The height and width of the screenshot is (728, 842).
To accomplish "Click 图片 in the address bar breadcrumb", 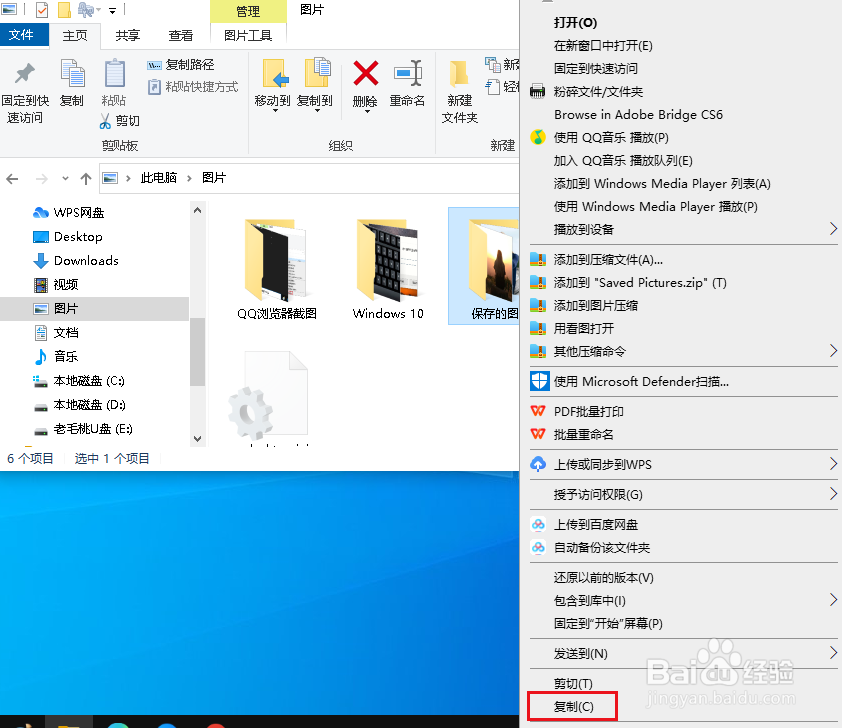I will pyautogui.click(x=214, y=178).
